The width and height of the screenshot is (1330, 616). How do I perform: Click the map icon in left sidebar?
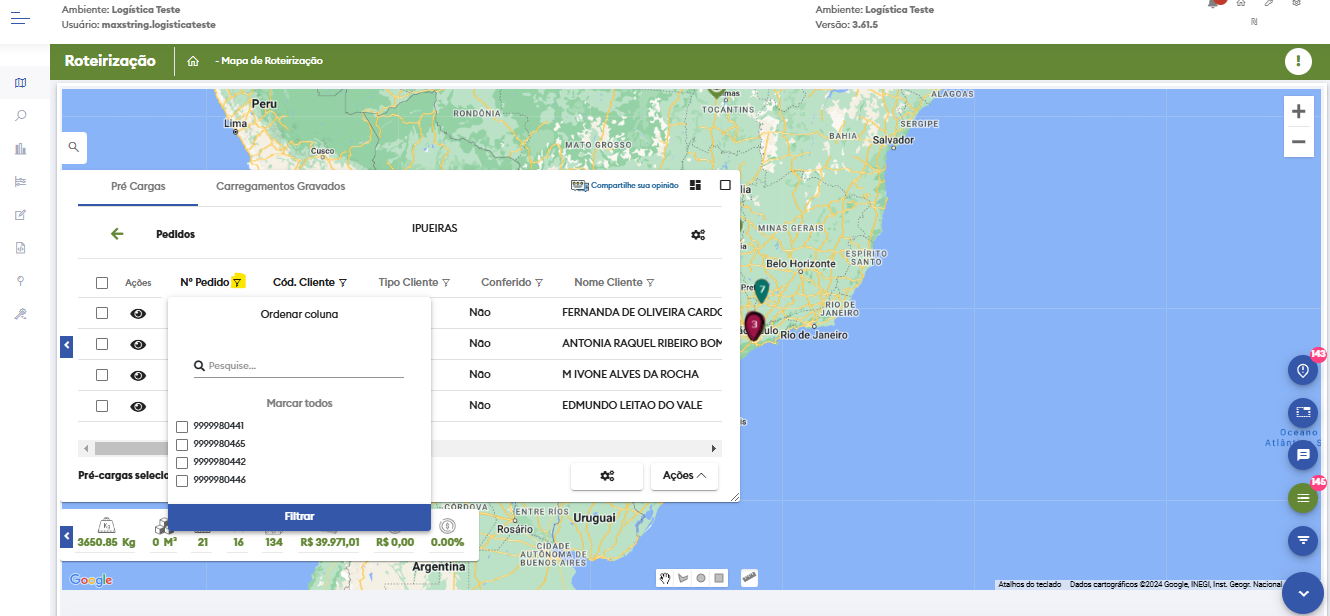click(x=21, y=83)
